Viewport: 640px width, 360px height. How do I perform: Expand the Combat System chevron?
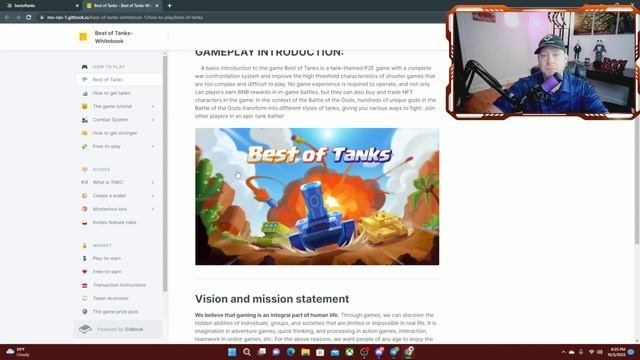pos(153,120)
